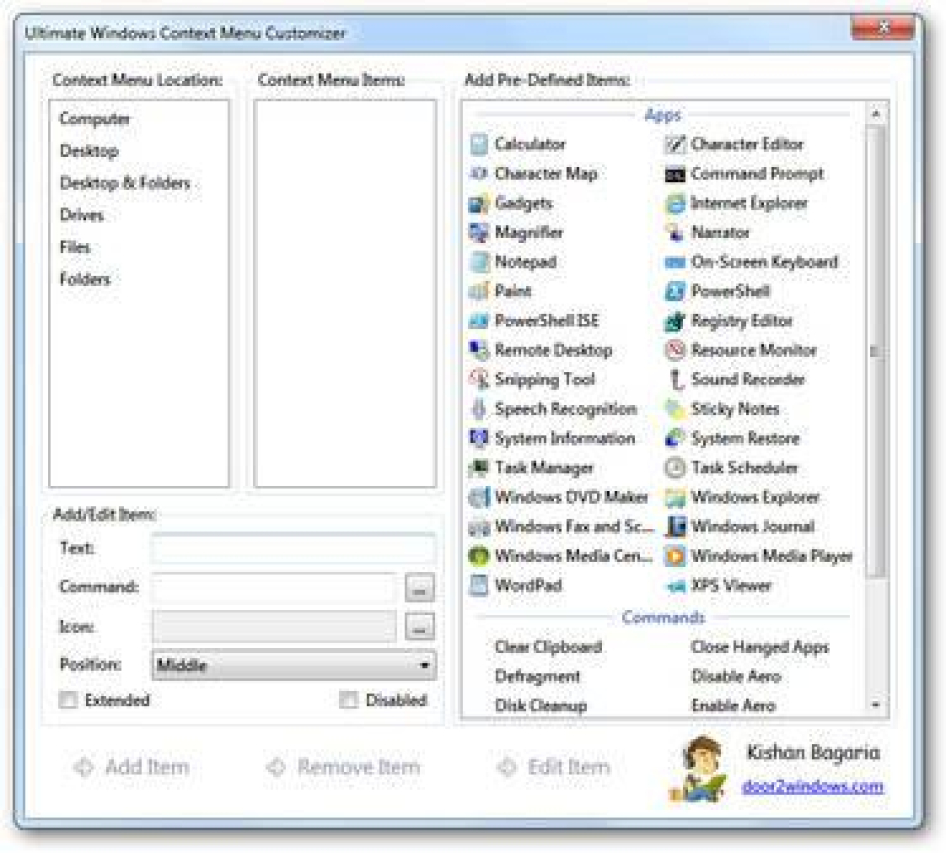Image resolution: width=946 pixels, height=853 pixels.
Task: Select the Paint icon
Action: (x=478, y=291)
